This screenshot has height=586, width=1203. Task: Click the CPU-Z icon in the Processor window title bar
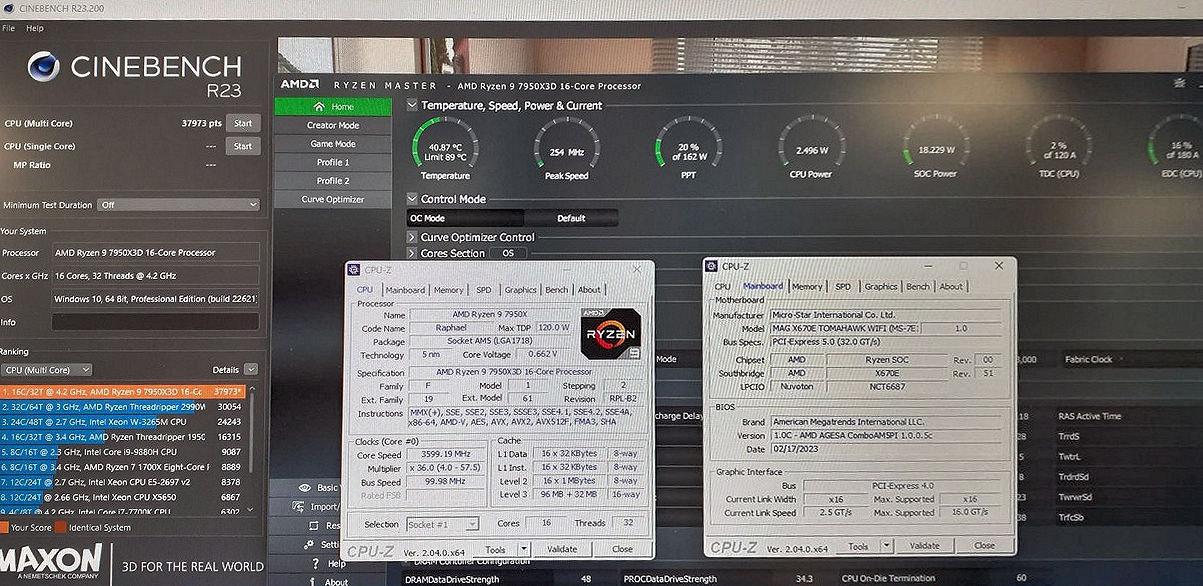355,270
